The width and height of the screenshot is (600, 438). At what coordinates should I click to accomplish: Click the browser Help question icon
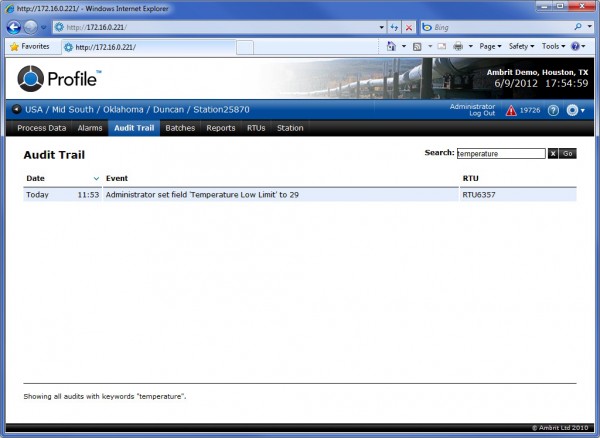coord(575,46)
